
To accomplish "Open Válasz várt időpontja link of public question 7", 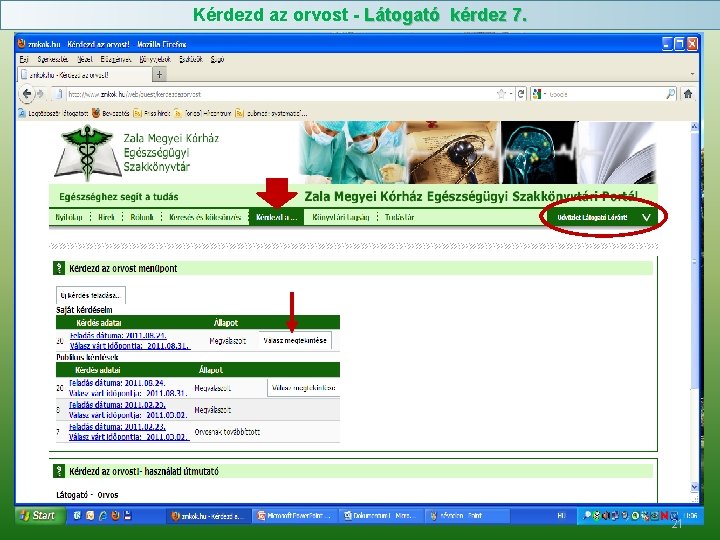I will 129,437.
